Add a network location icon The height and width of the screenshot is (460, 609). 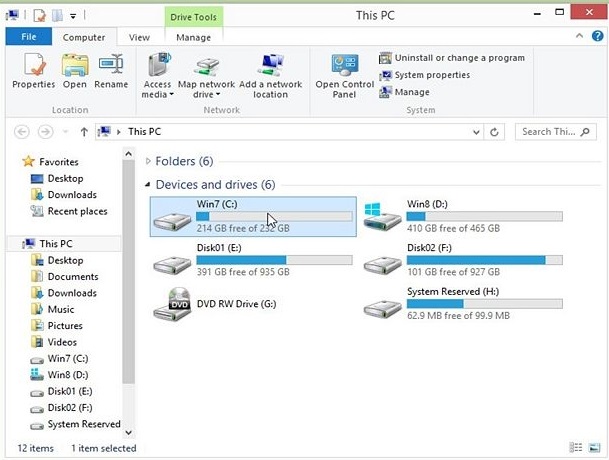[270, 65]
